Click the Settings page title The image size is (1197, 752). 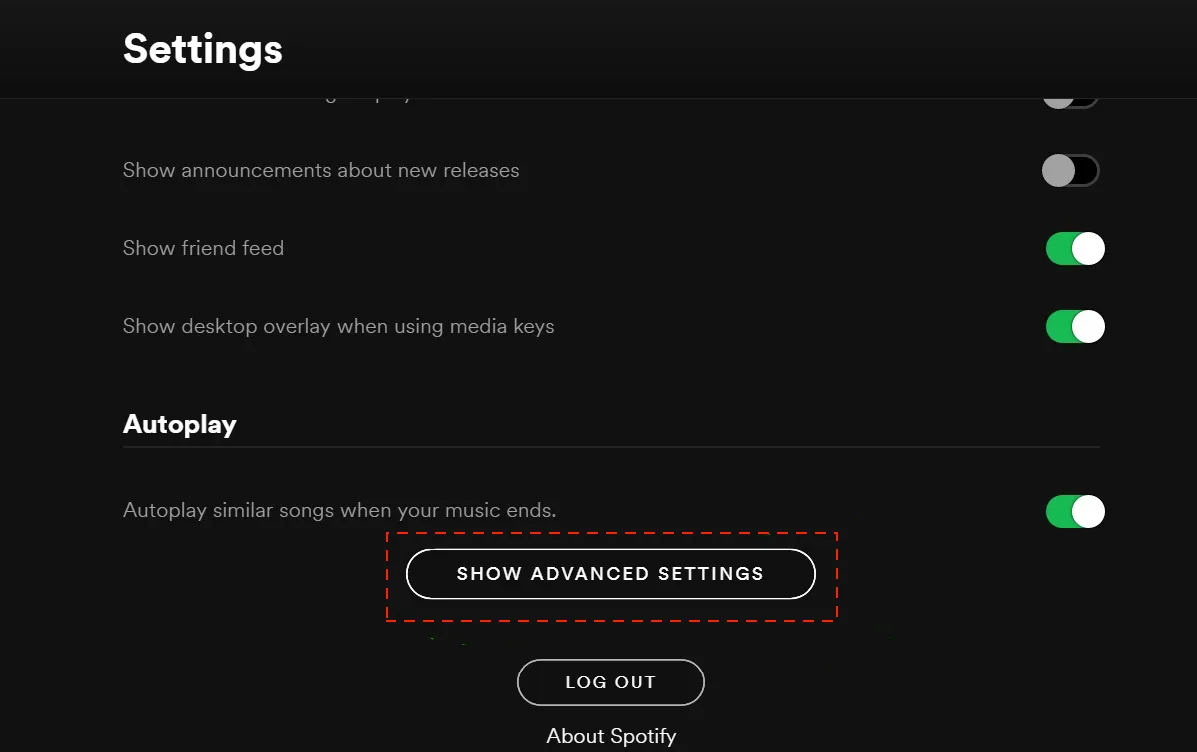pyautogui.click(x=202, y=49)
